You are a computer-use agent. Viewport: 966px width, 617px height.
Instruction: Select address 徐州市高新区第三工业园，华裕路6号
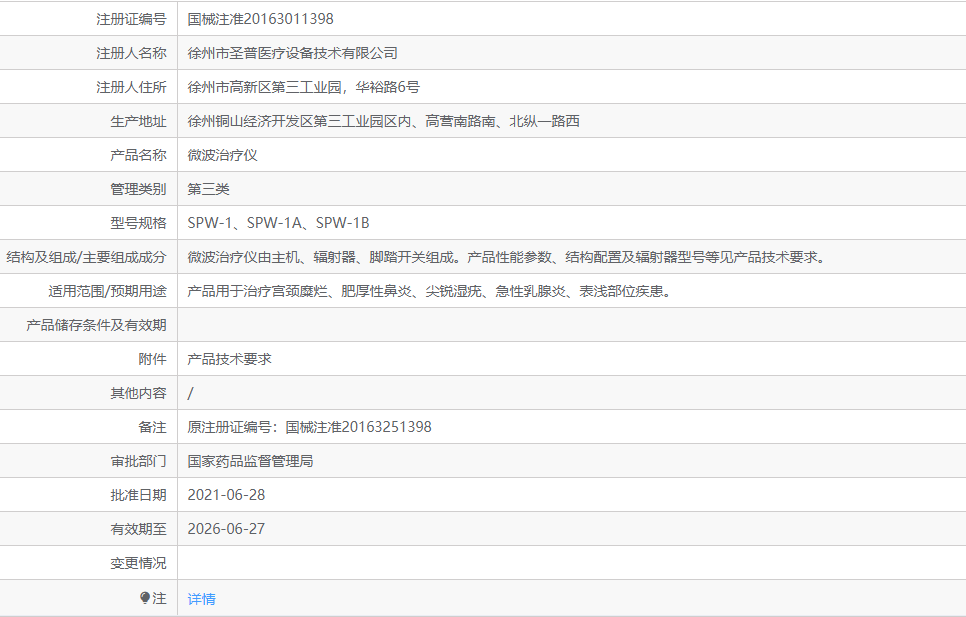coord(303,87)
